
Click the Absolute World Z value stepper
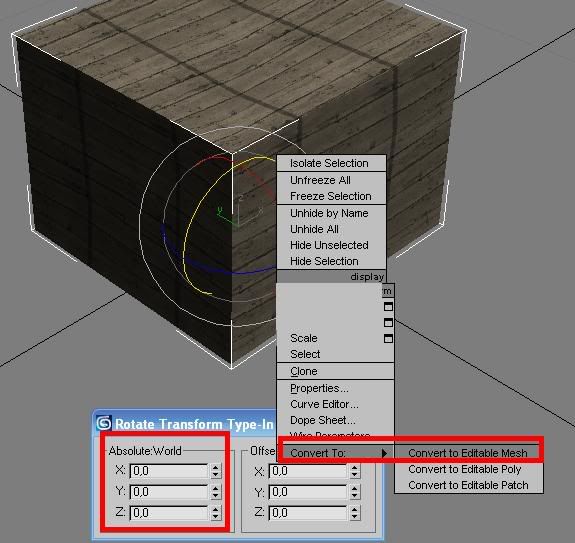[216, 513]
